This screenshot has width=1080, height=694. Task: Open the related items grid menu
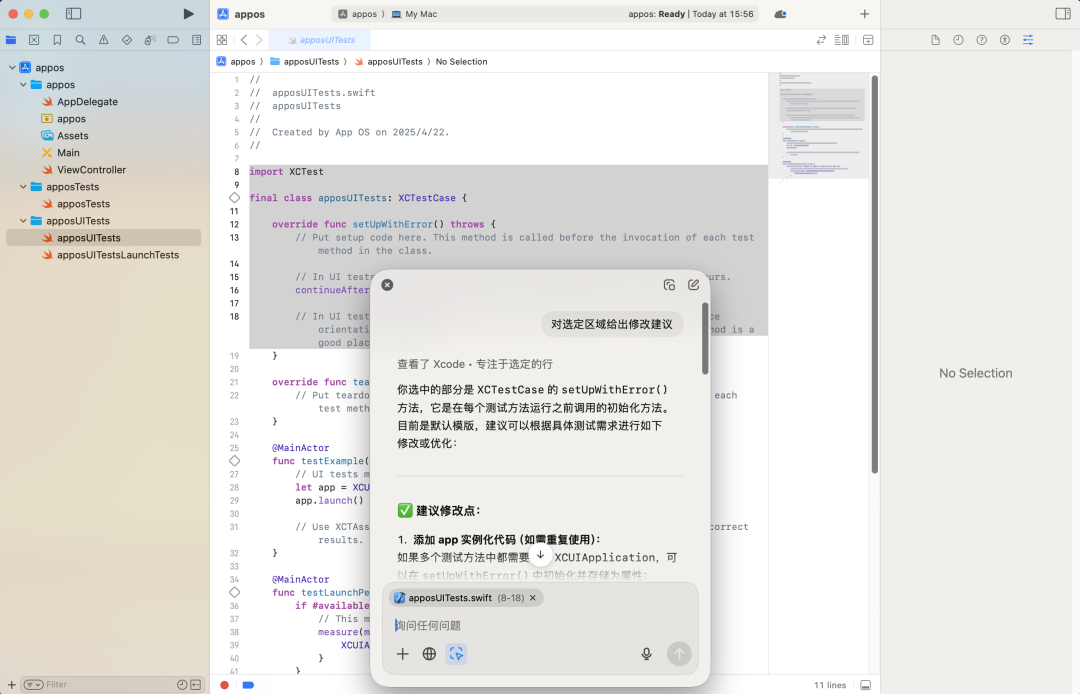click(222, 40)
